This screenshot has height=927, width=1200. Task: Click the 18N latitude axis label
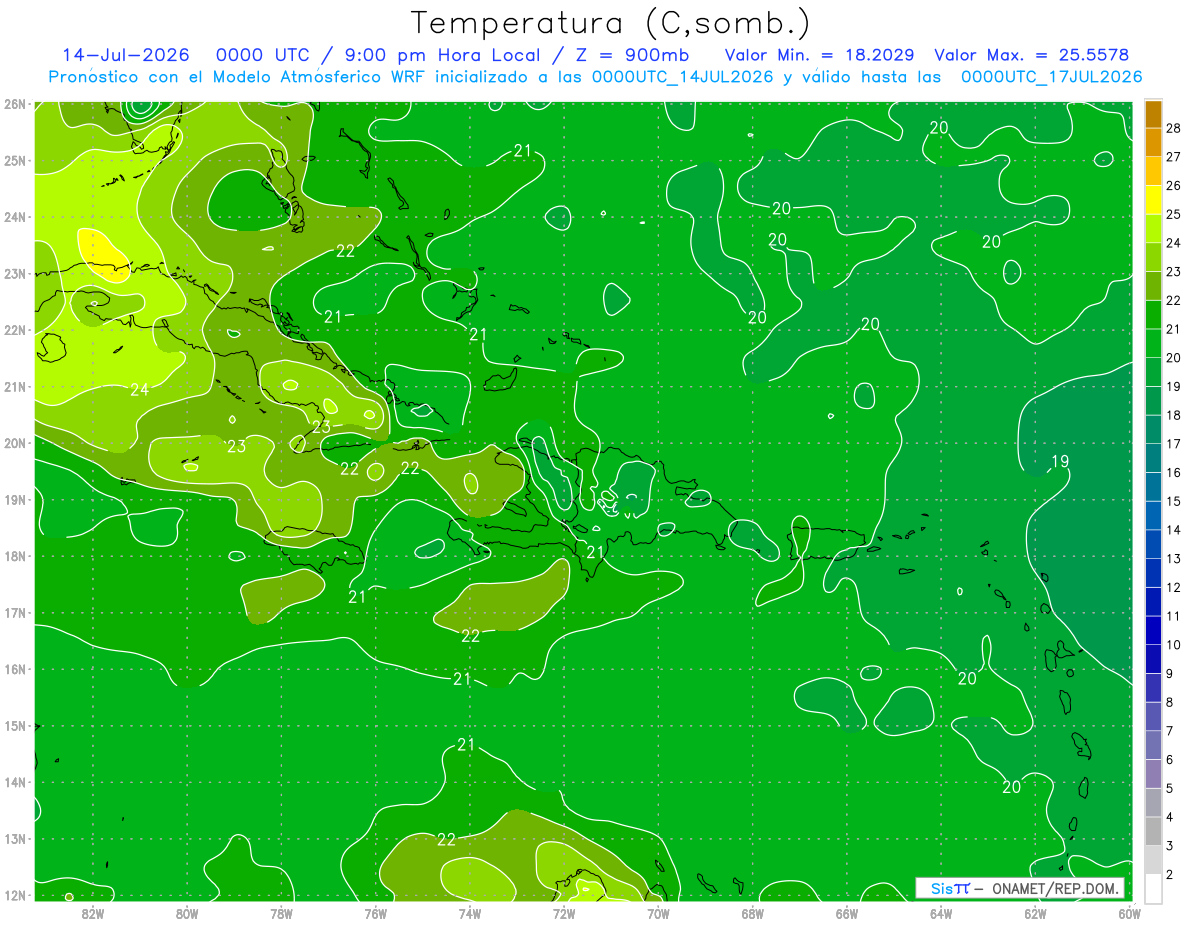point(14,556)
